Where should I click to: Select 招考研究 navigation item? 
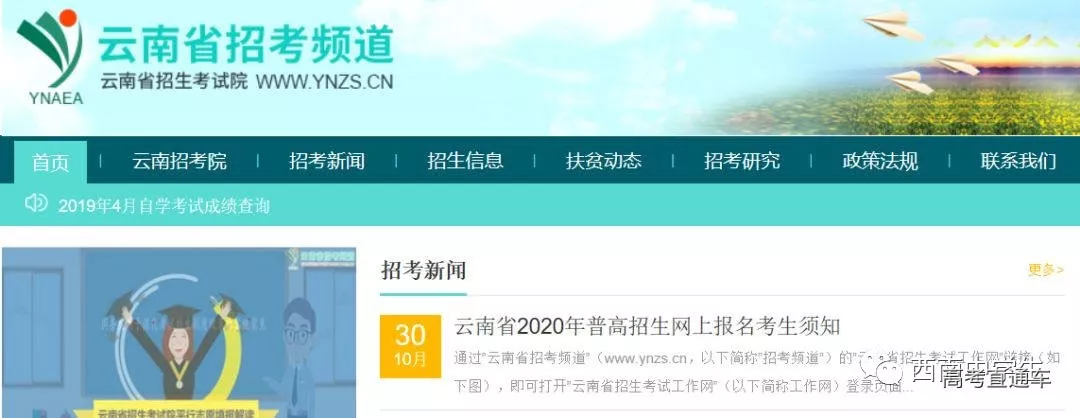(x=742, y=161)
